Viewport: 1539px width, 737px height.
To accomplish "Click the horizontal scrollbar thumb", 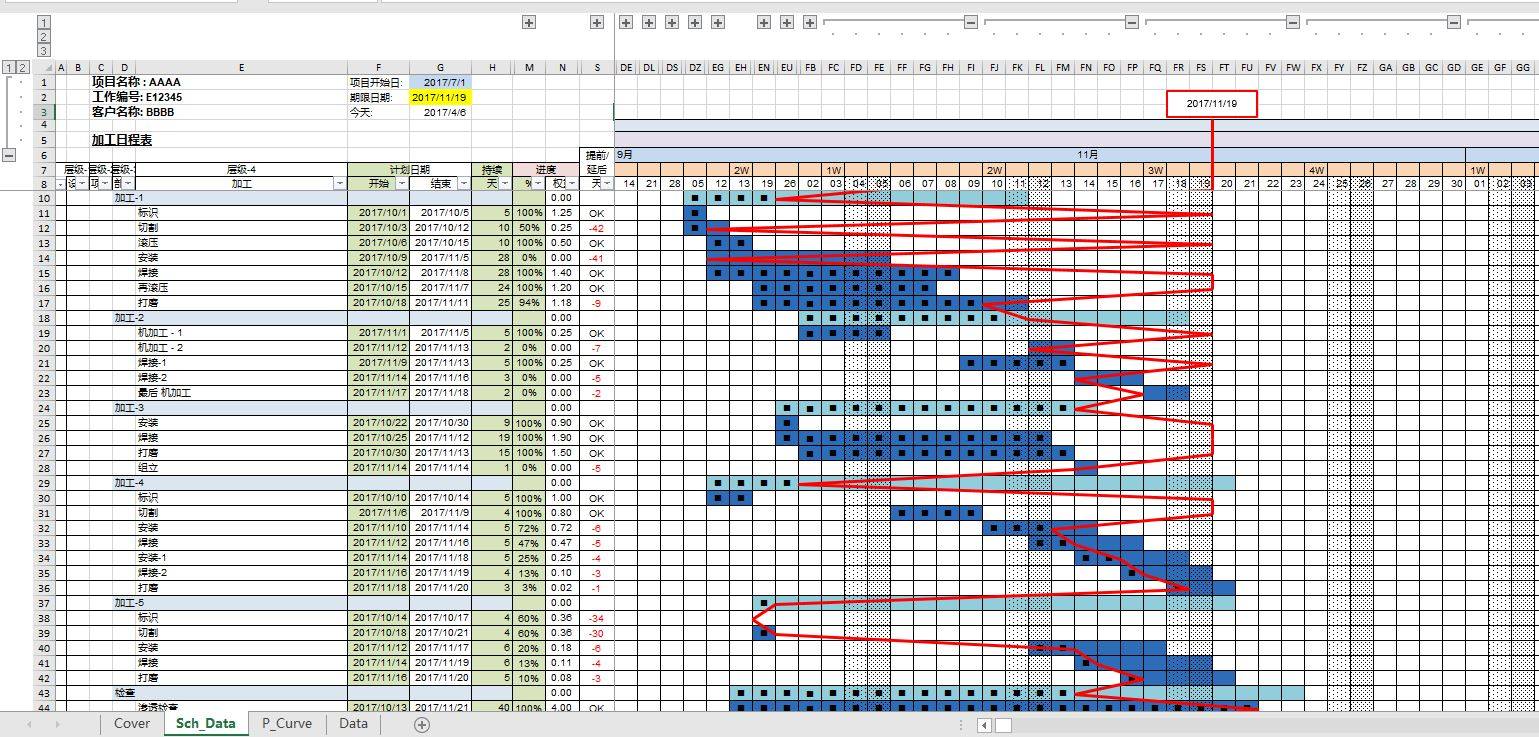I will tap(1003, 725).
